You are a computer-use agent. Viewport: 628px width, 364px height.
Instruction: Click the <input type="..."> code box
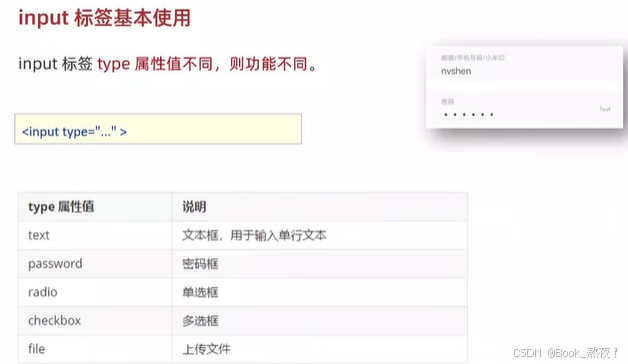(x=158, y=129)
